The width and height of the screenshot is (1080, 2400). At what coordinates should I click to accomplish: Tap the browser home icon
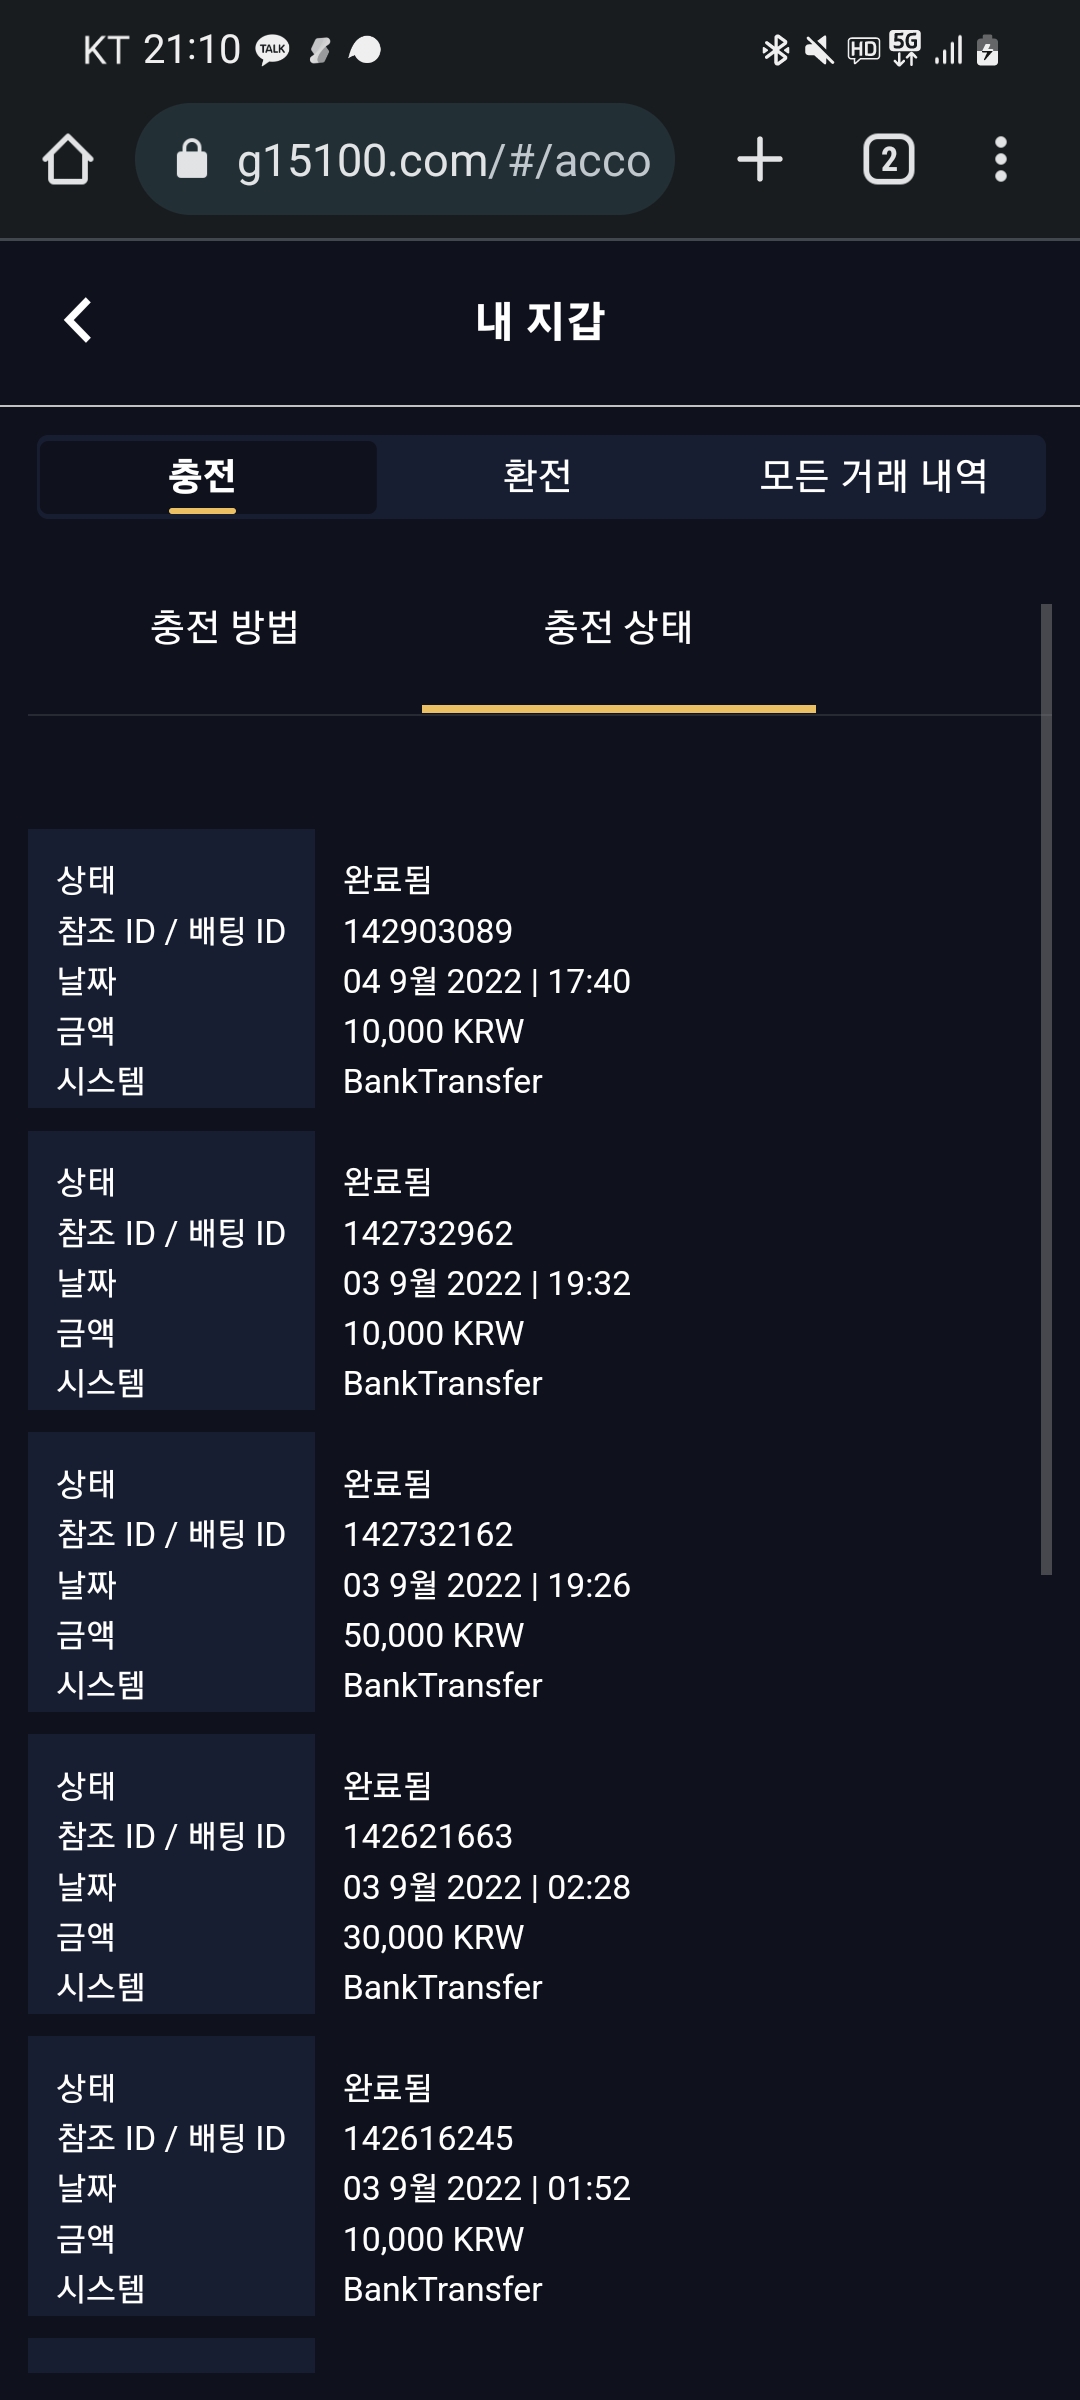pyautogui.click(x=68, y=160)
